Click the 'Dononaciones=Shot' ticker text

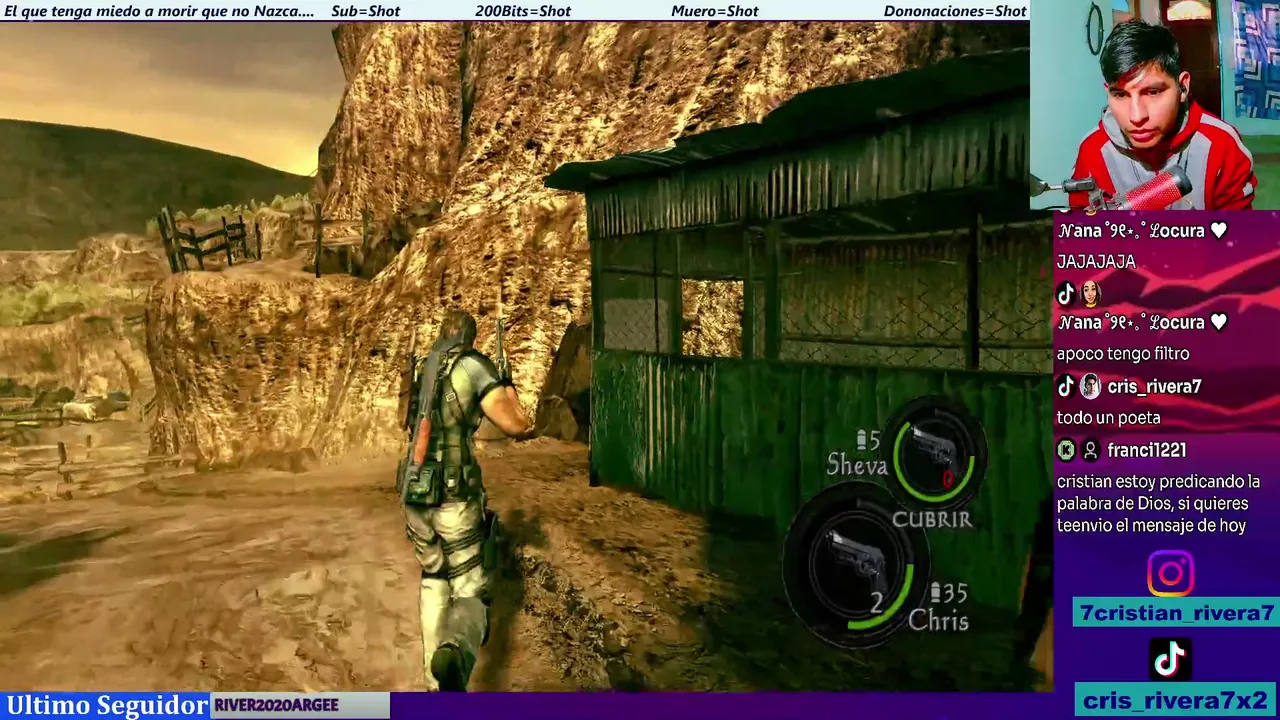click(955, 11)
